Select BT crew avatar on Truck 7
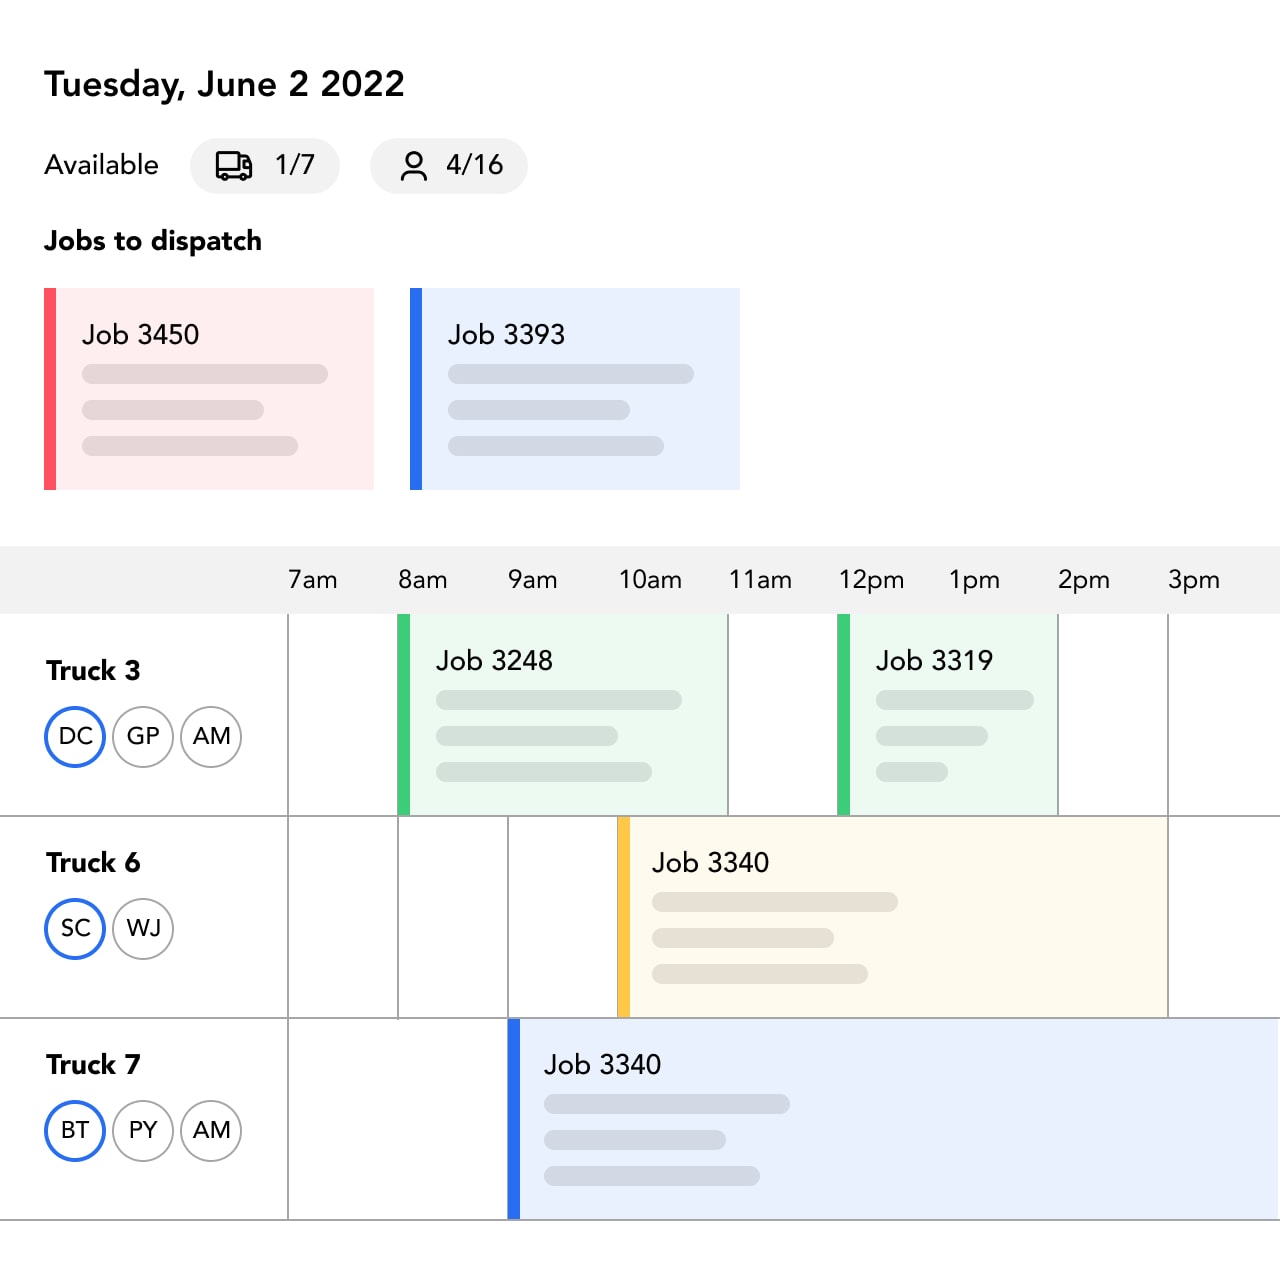1280x1280 pixels. 75,1131
